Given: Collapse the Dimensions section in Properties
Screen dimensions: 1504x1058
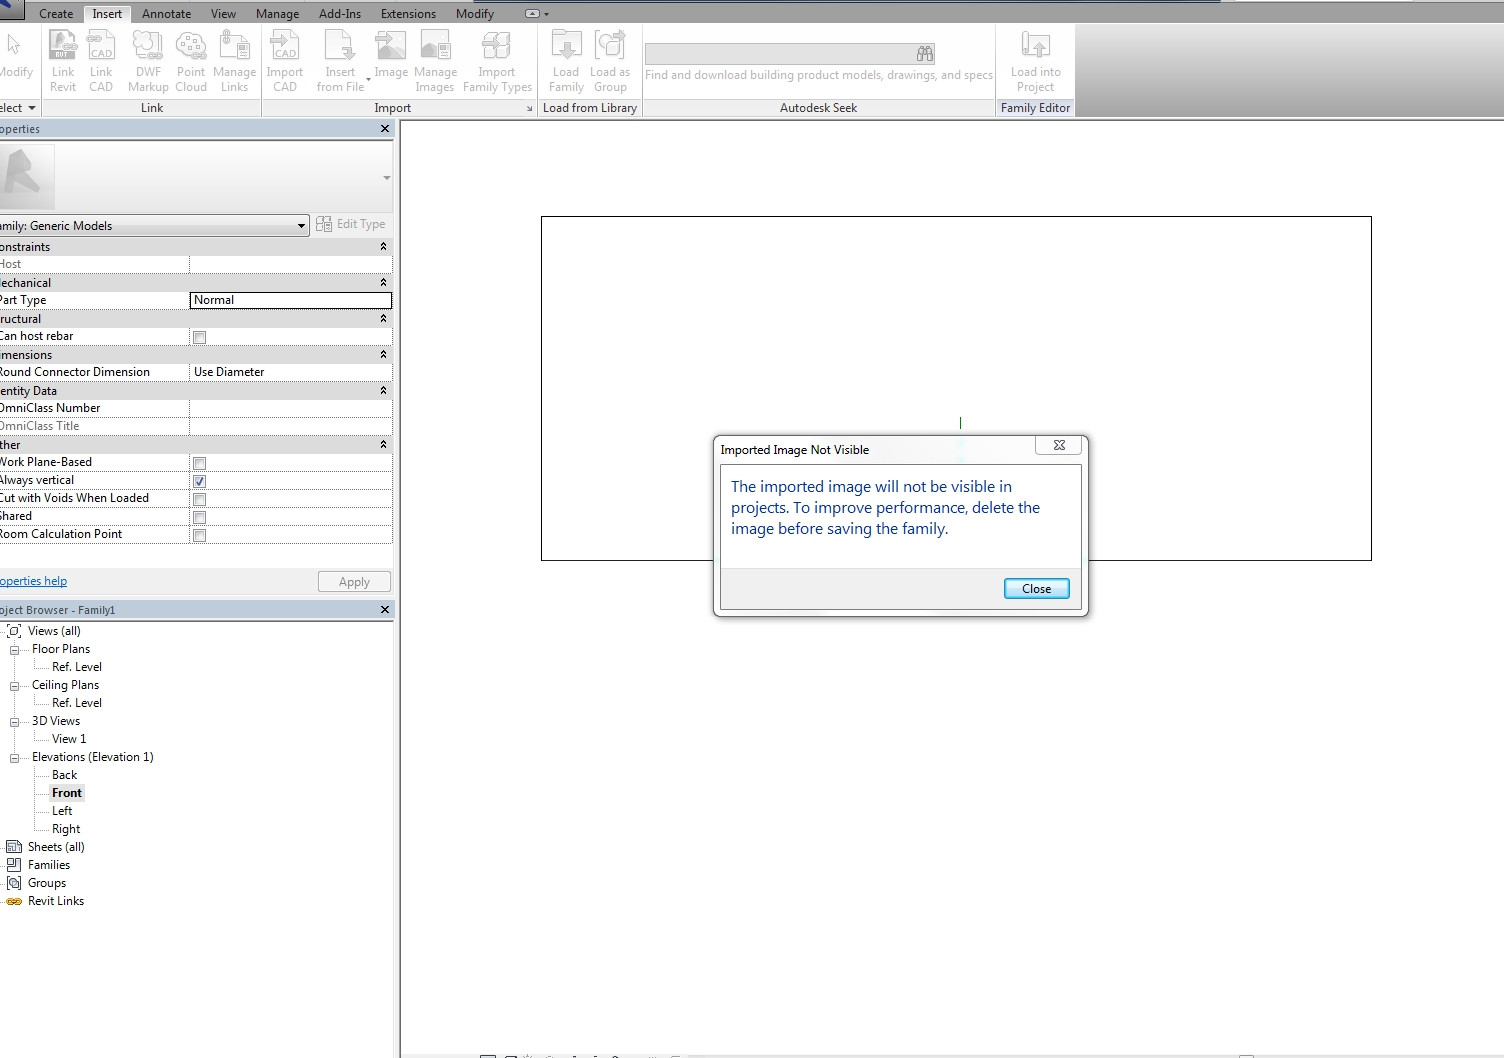Looking at the screenshot, I should pyautogui.click(x=383, y=354).
